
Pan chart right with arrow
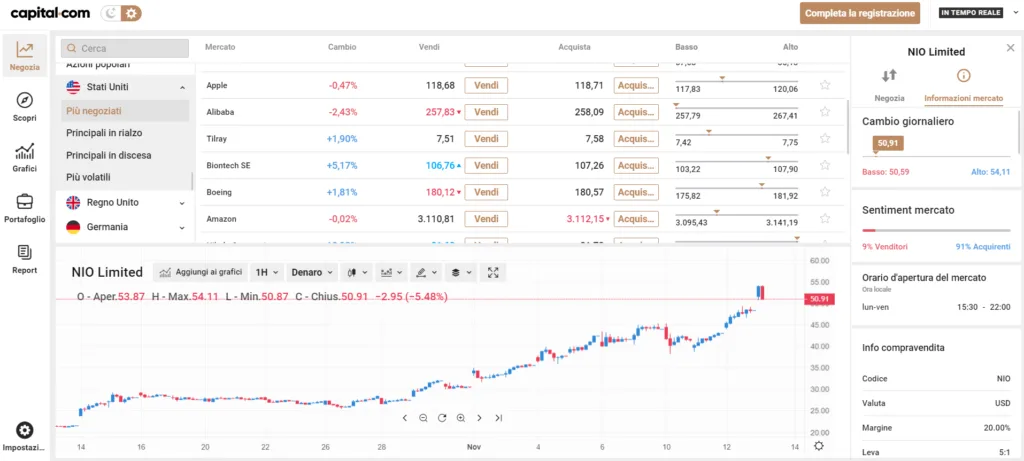click(479, 418)
